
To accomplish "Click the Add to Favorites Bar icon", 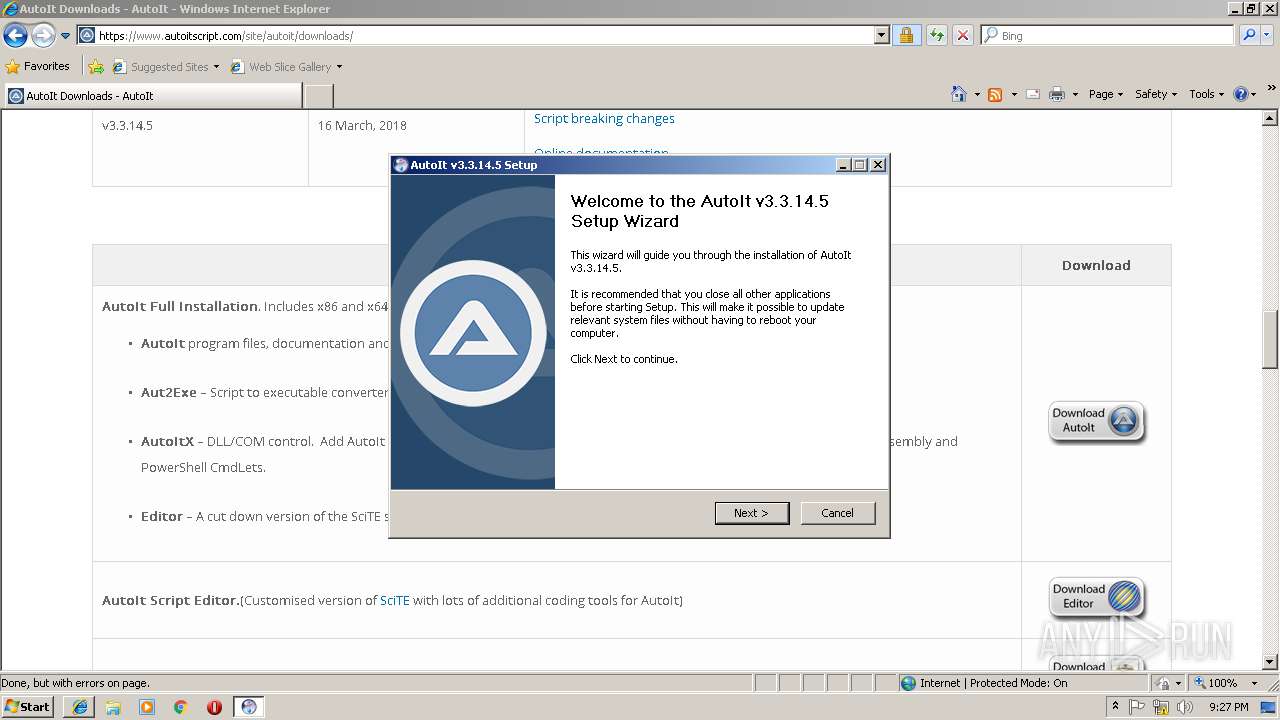I will click(x=96, y=67).
